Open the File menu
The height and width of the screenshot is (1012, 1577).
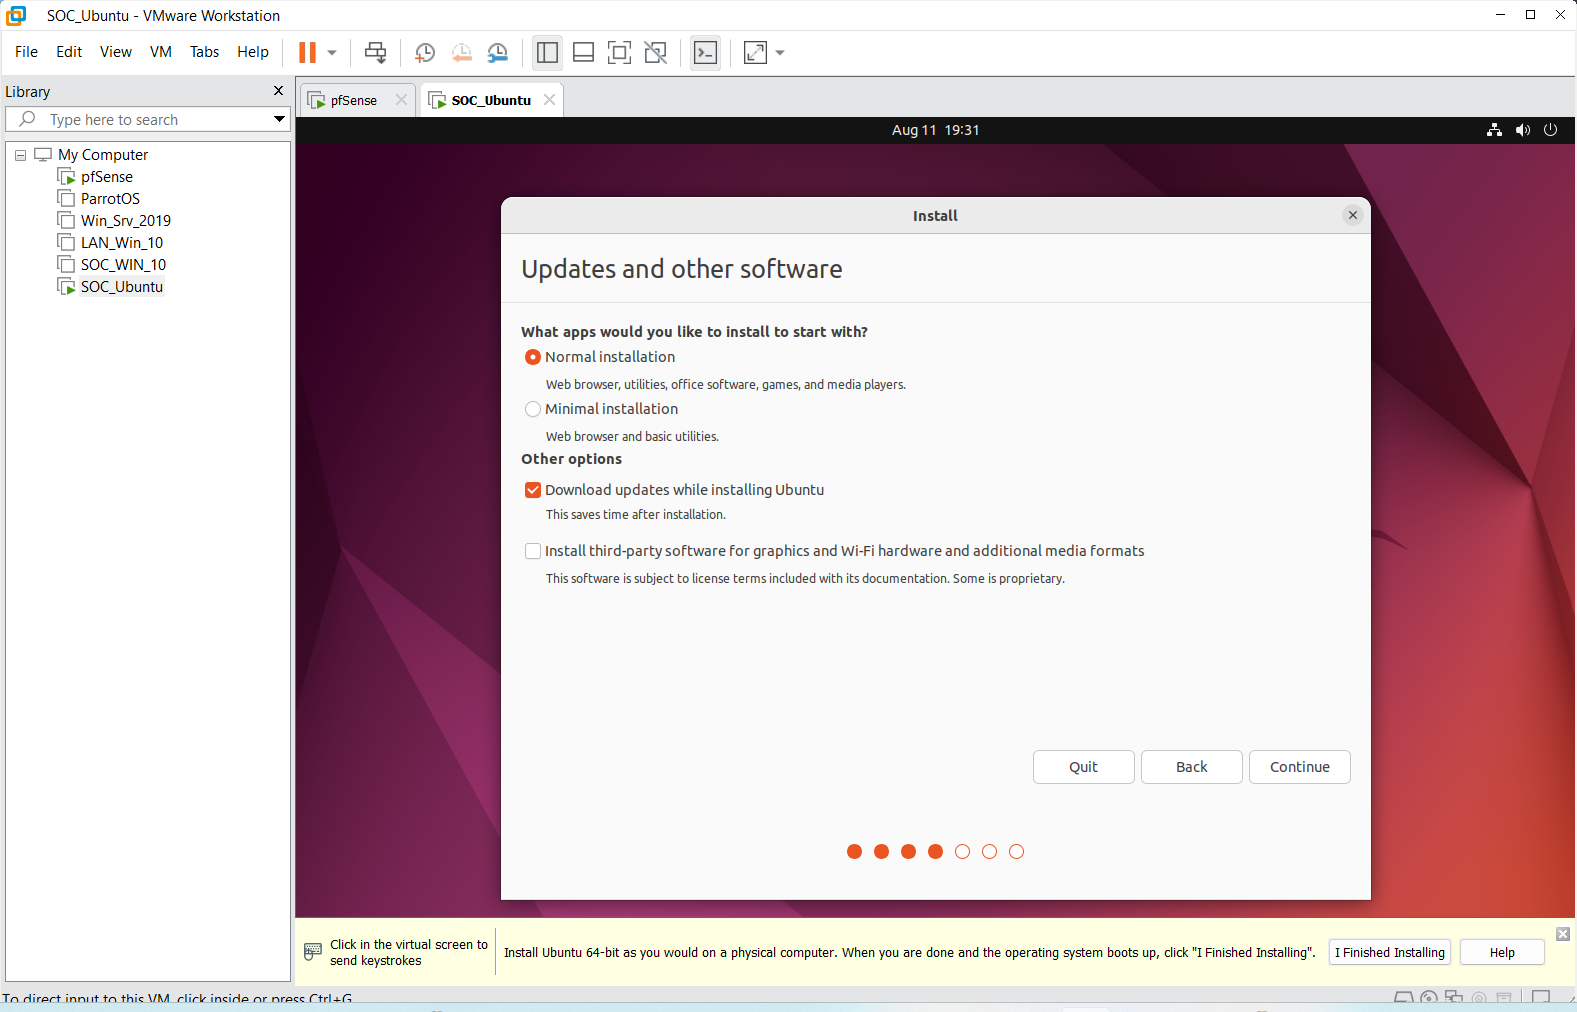[x=26, y=52]
